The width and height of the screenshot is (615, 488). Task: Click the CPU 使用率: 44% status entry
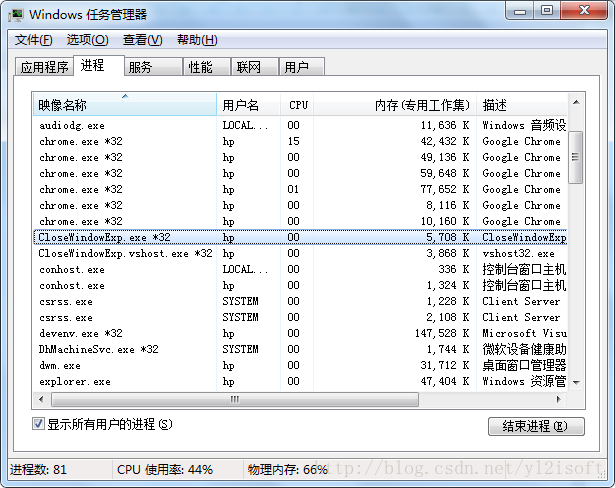[x=165, y=470]
